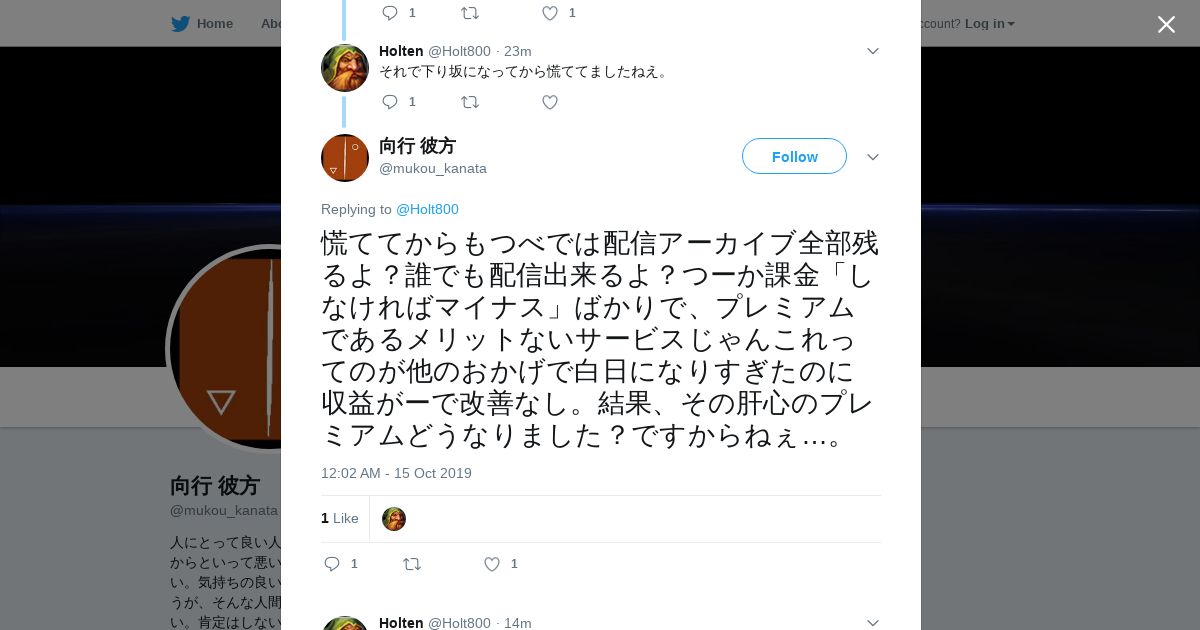Open options chevron beside Follow button
Screen dimensions: 1200x630
(872, 157)
